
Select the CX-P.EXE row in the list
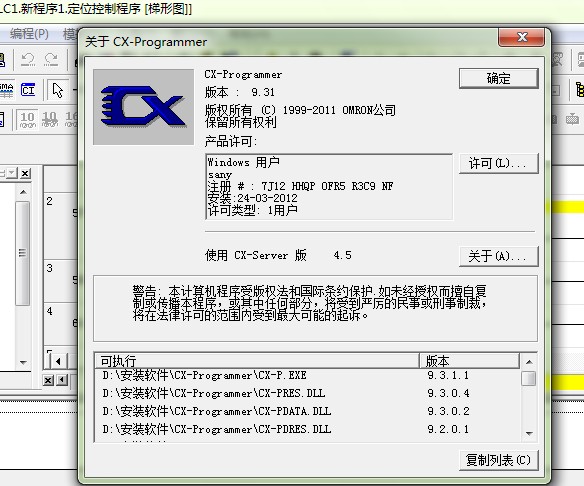point(307,375)
